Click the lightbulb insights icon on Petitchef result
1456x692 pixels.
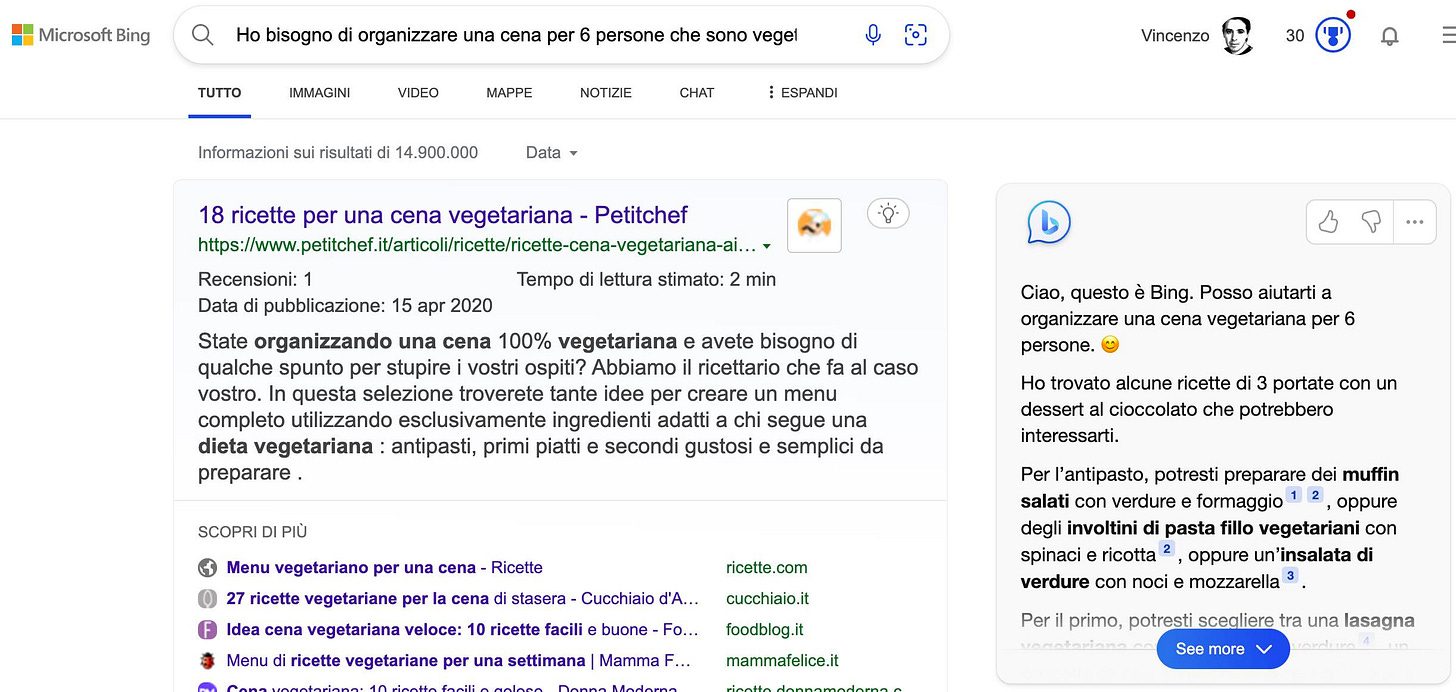pyautogui.click(x=888, y=212)
